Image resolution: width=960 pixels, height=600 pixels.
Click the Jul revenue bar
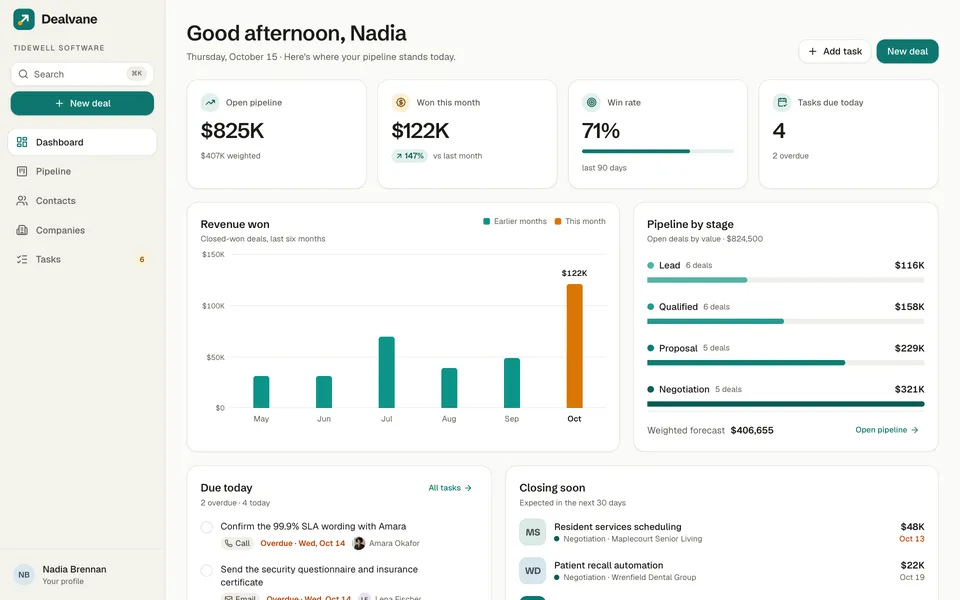pyautogui.click(x=386, y=372)
